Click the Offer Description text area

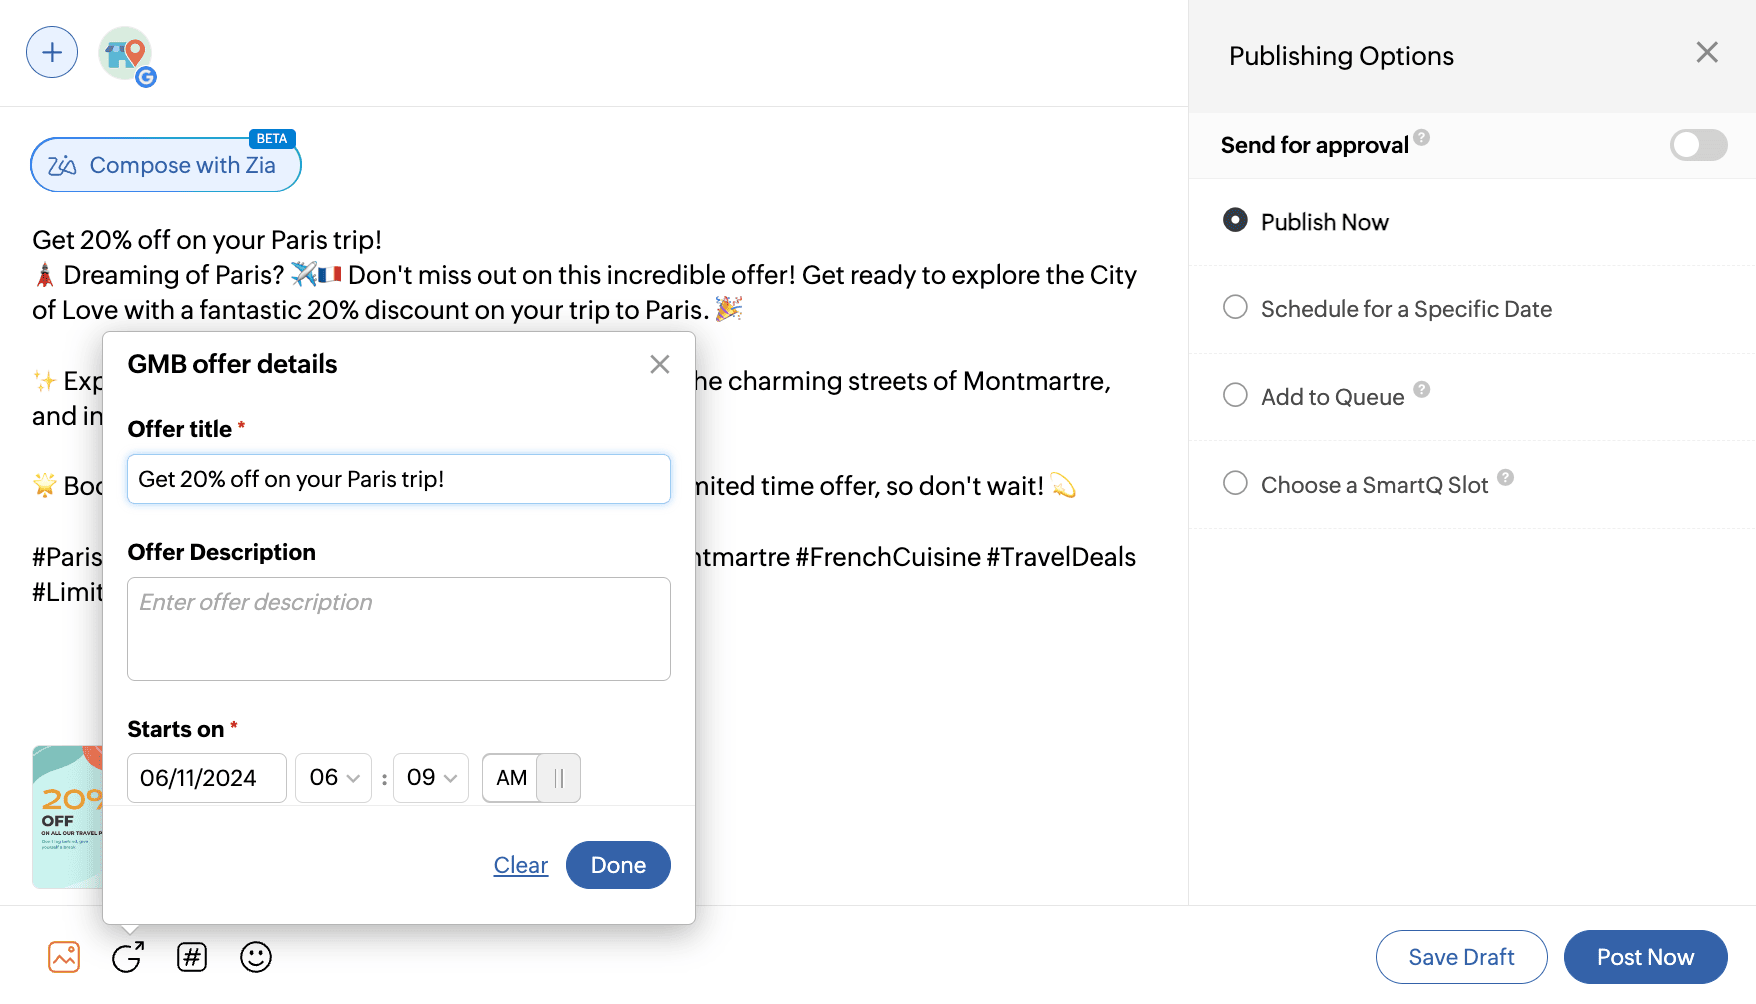(399, 629)
